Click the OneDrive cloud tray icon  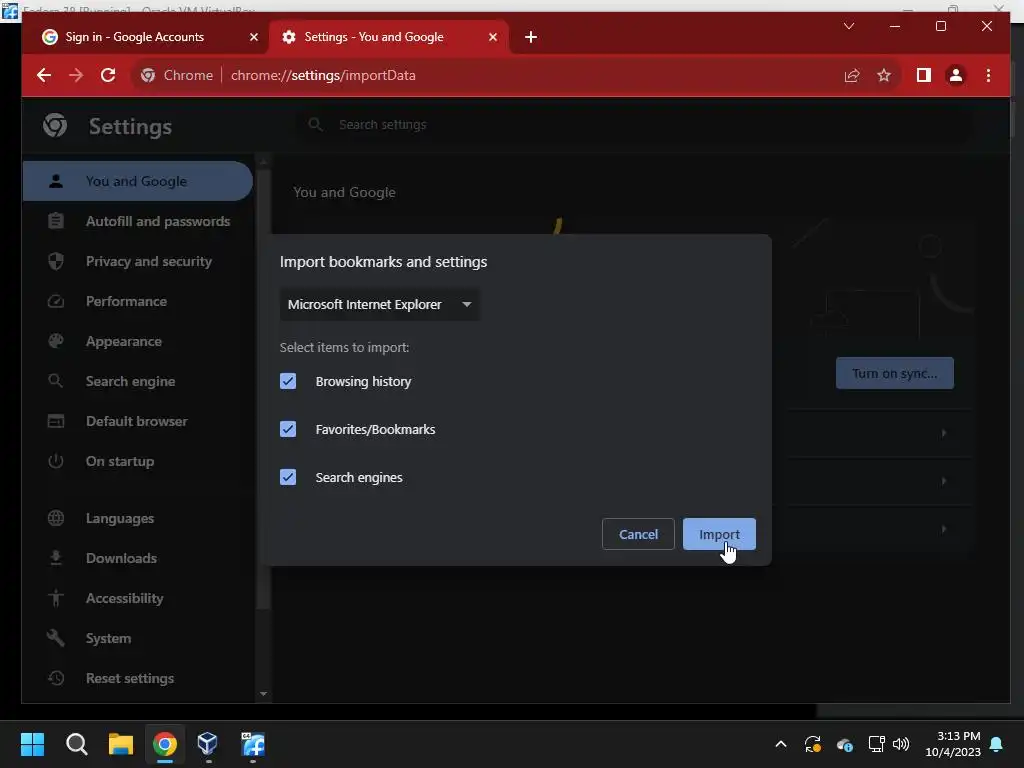point(844,744)
